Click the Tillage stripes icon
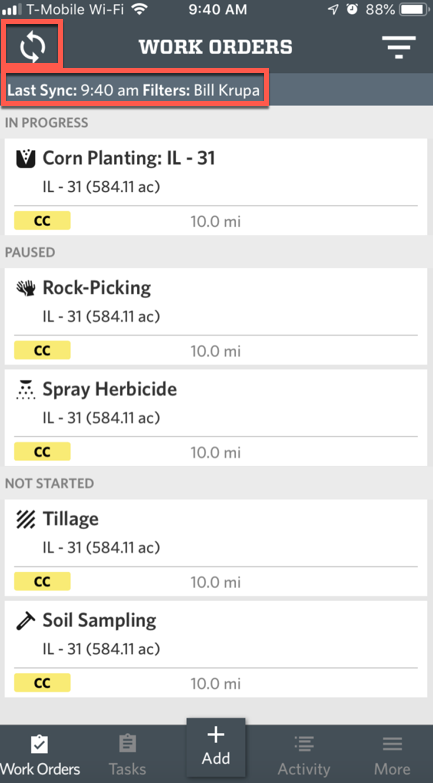This screenshot has height=783, width=433. [x=25, y=519]
